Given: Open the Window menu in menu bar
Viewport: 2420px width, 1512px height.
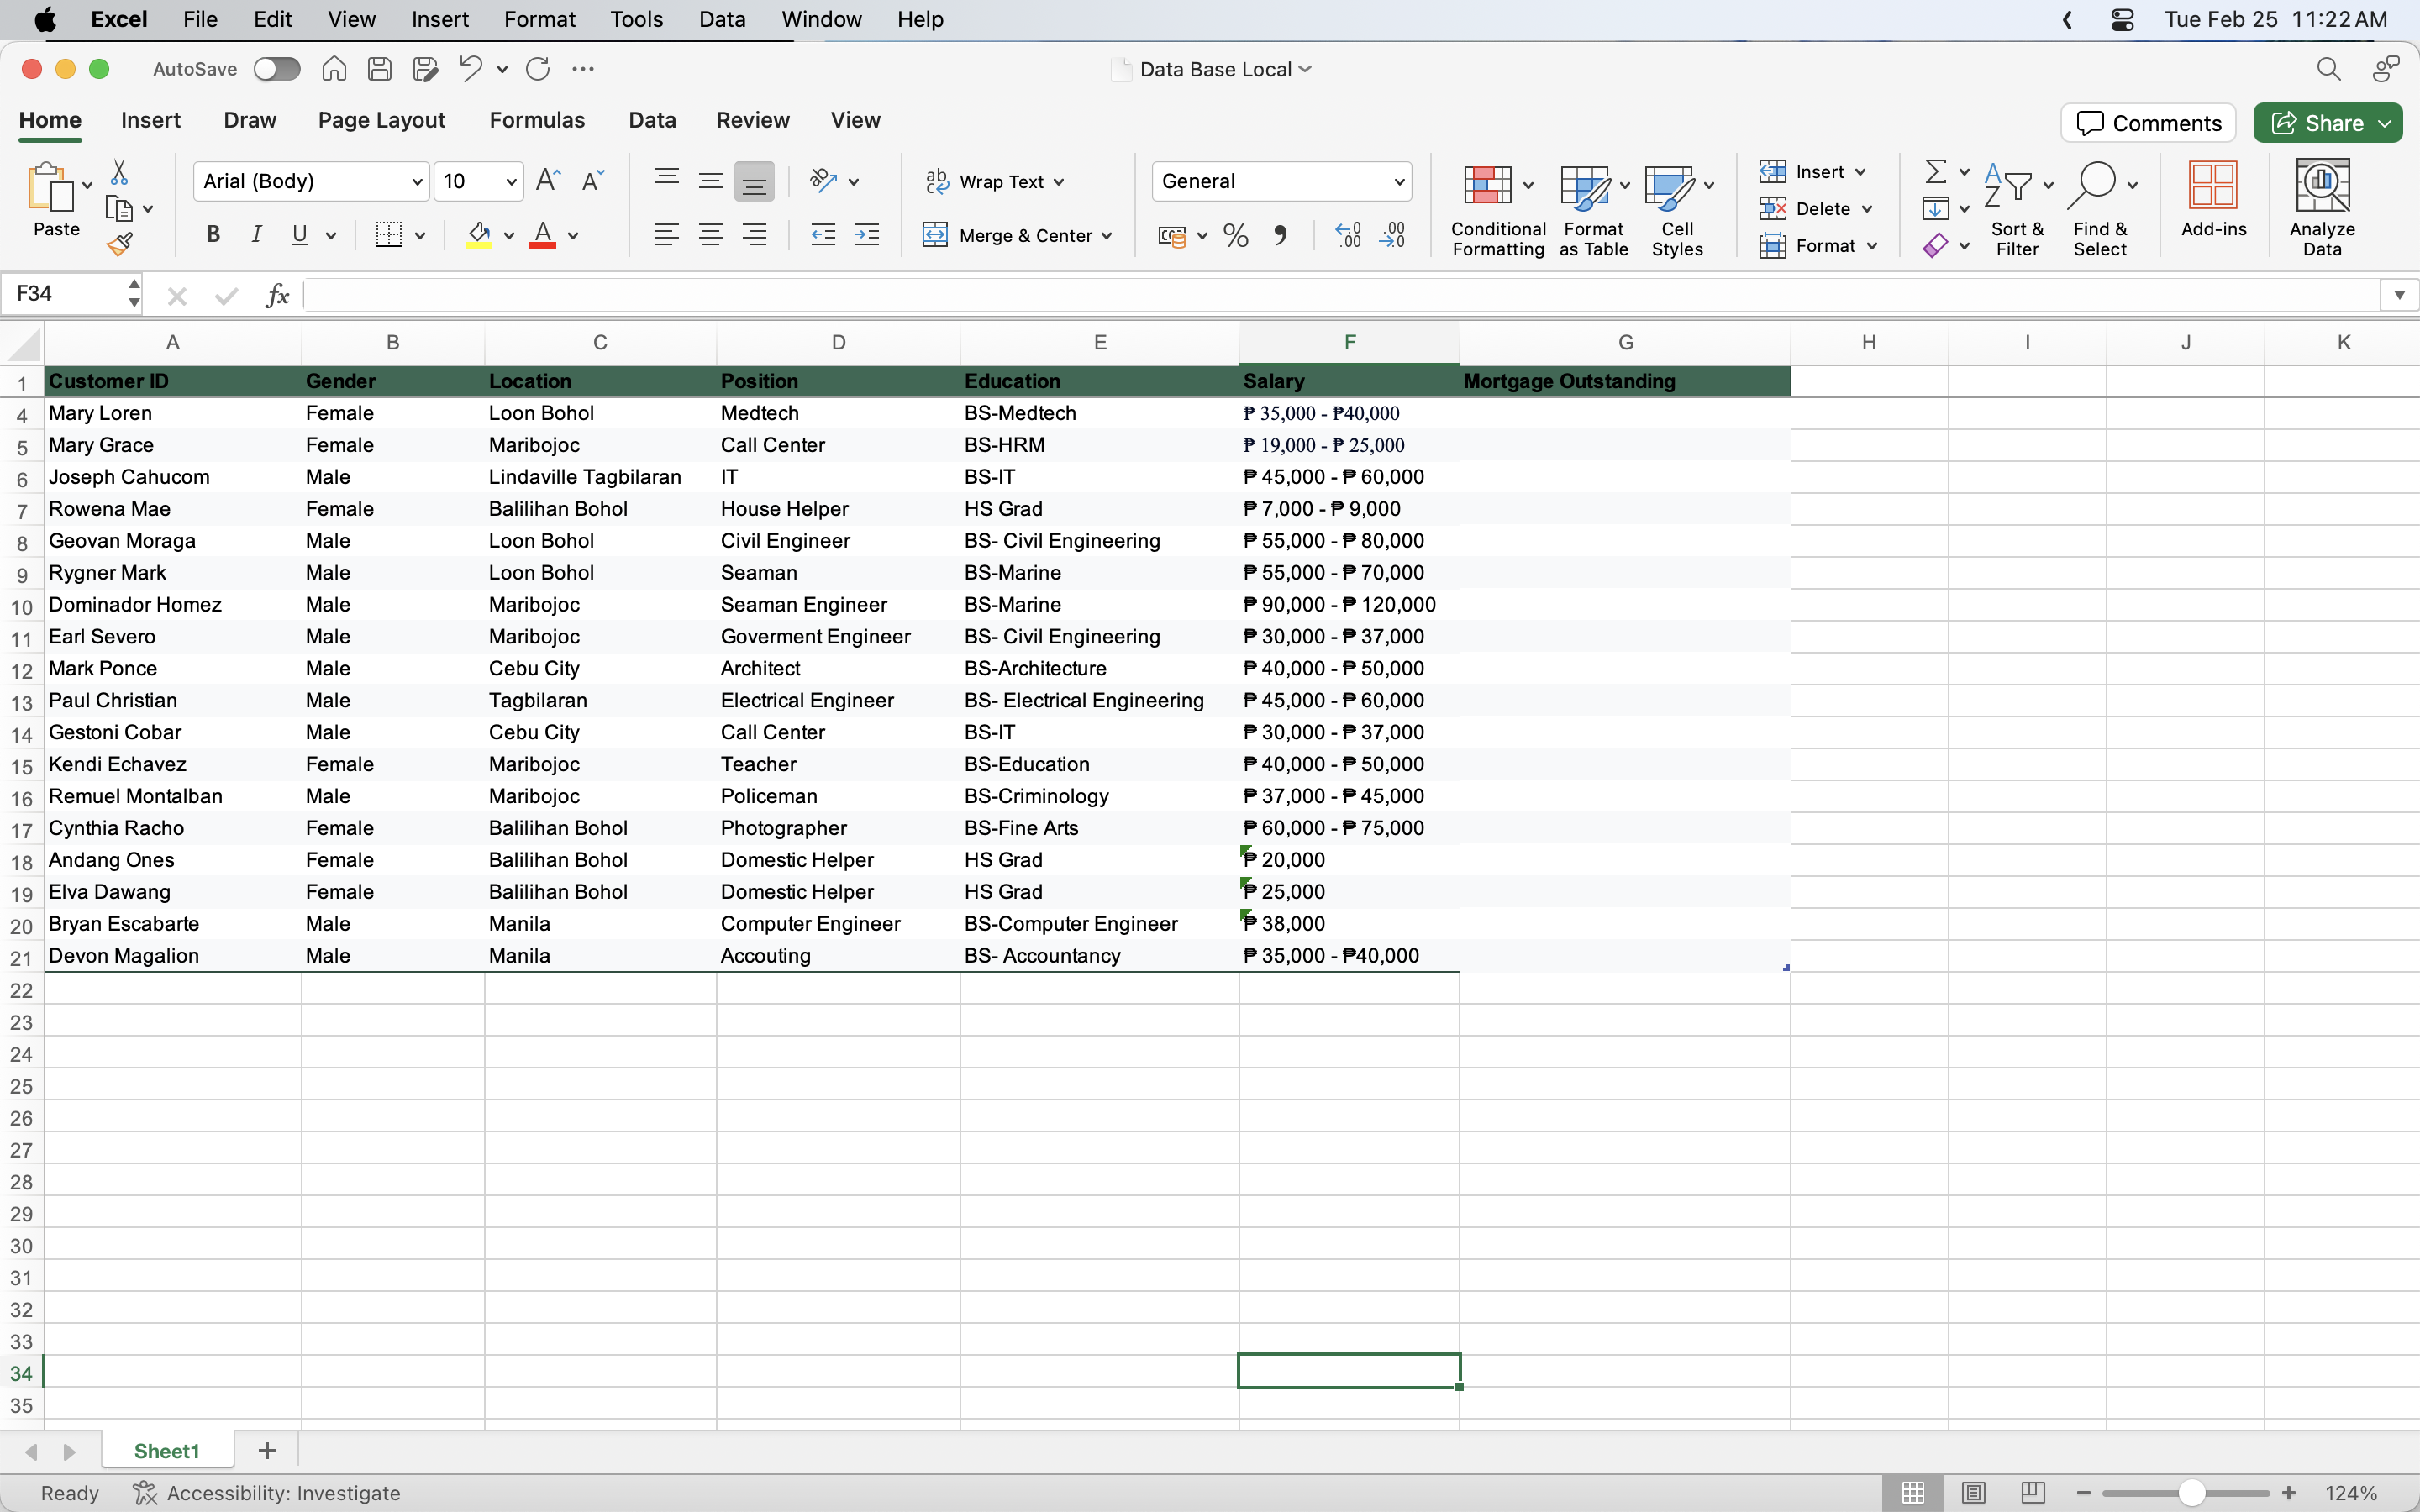Looking at the screenshot, I should [821, 19].
